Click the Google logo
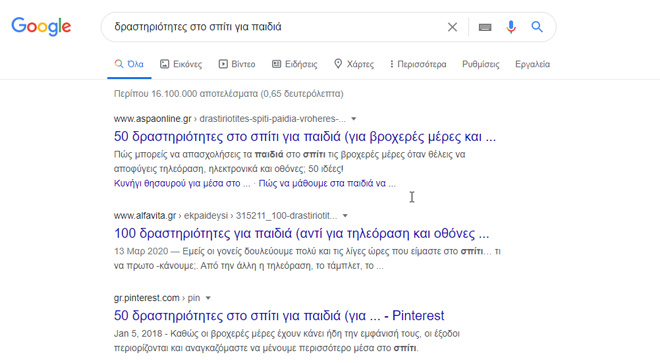 point(41,27)
